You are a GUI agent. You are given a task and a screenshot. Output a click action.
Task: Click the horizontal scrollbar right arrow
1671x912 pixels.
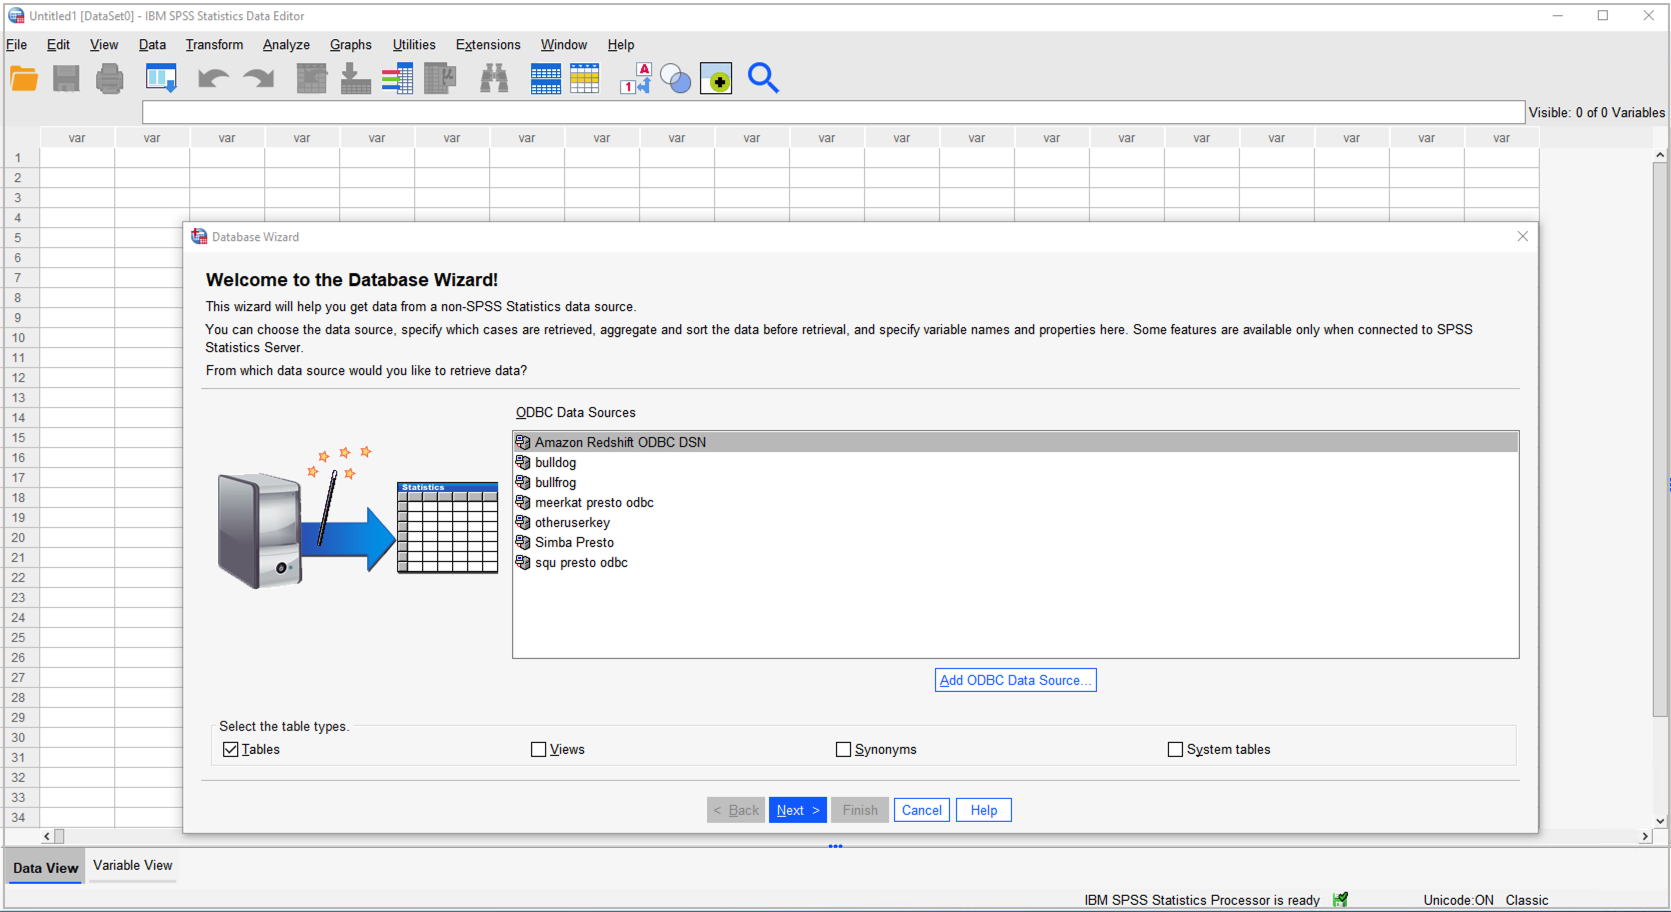1645,836
